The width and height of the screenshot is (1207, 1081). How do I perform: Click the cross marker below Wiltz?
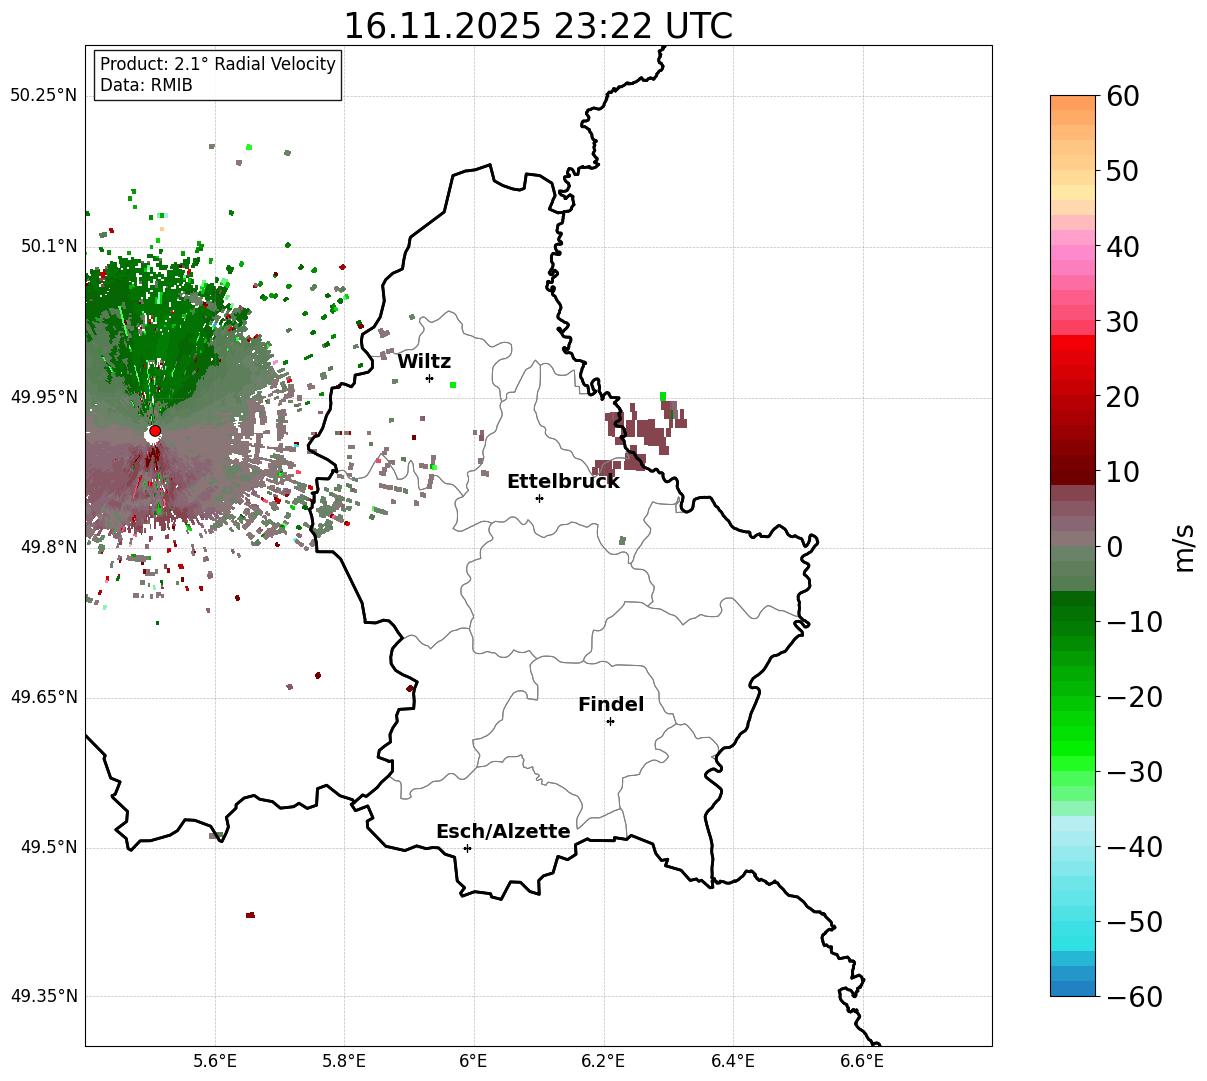click(429, 378)
